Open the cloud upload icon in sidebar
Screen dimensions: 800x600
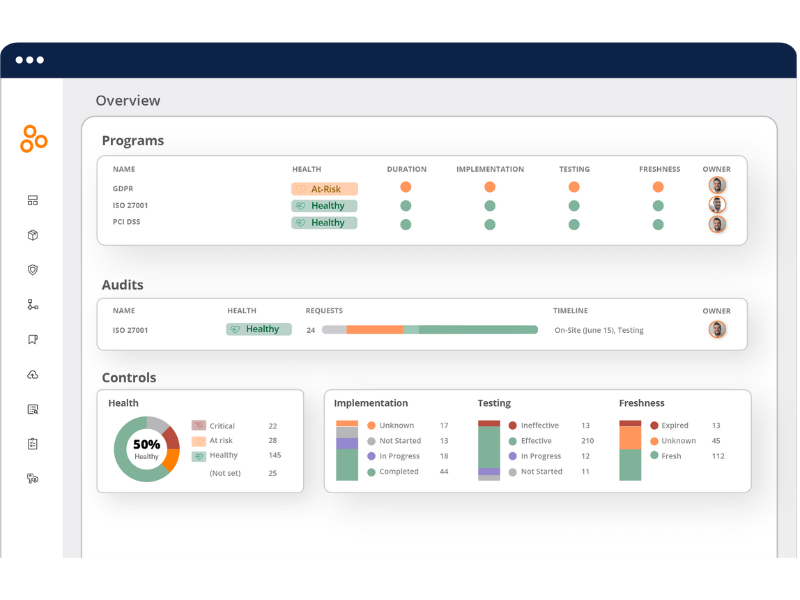33,375
